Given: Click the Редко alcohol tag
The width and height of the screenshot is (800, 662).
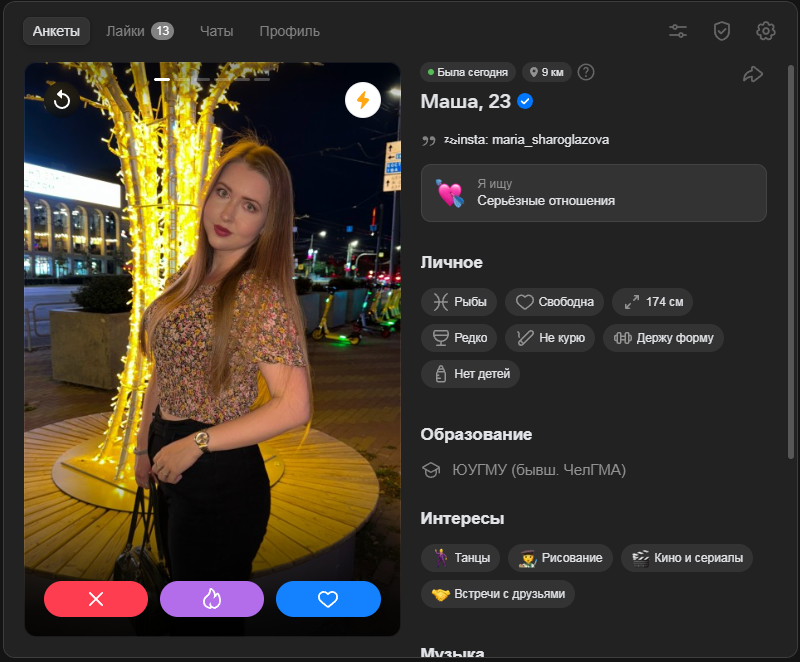Looking at the screenshot, I should [459, 338].
